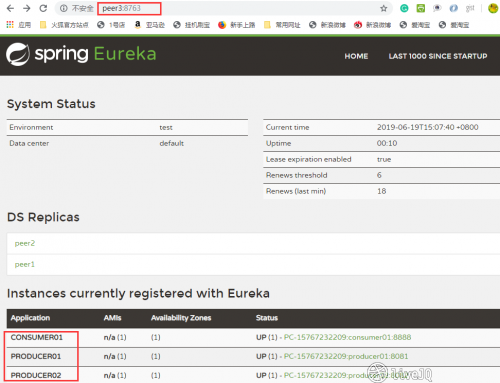Click Instances currently registered with Eureka heading

138,294
